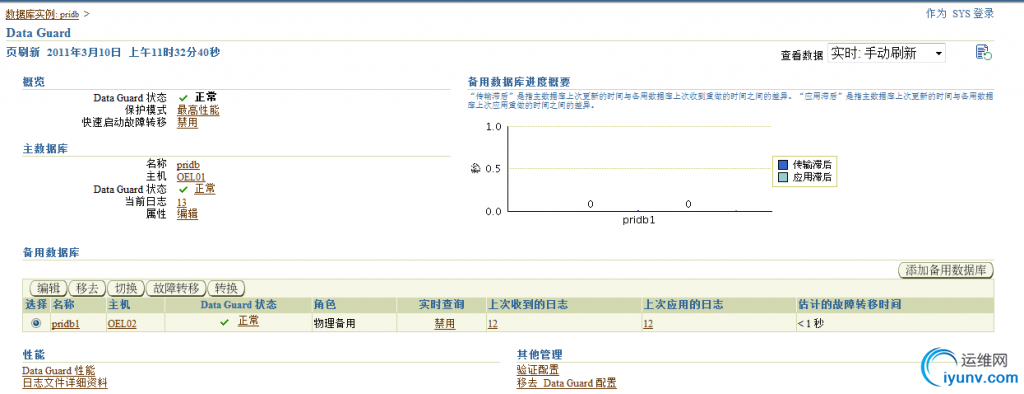Open the Data Guard 性能 link
The height and width of the screenshot is (394, 1024).
click(x=58, y=370)
